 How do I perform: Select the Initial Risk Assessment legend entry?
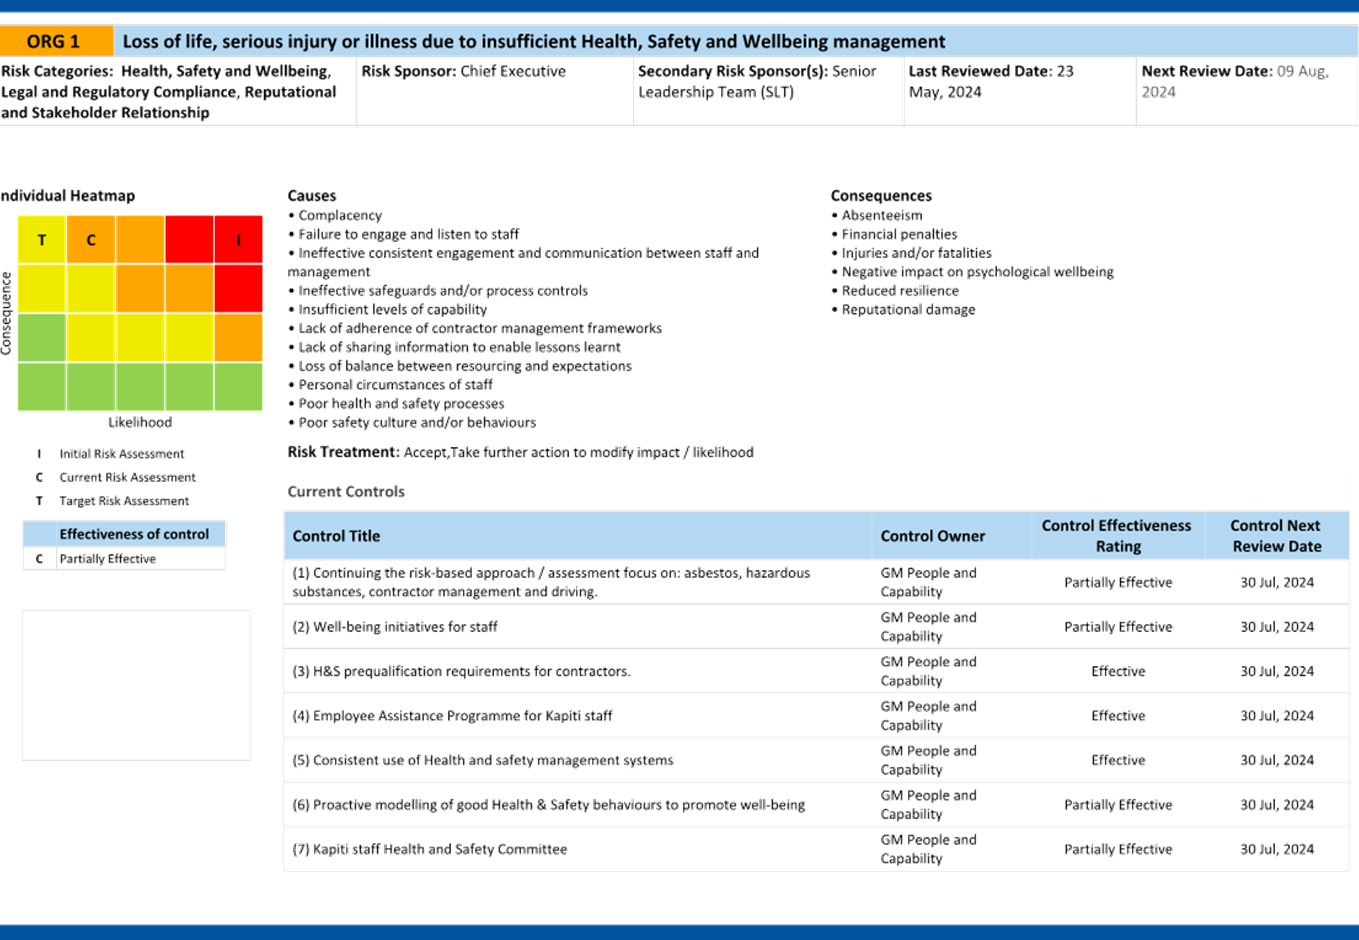pos(121,454)
